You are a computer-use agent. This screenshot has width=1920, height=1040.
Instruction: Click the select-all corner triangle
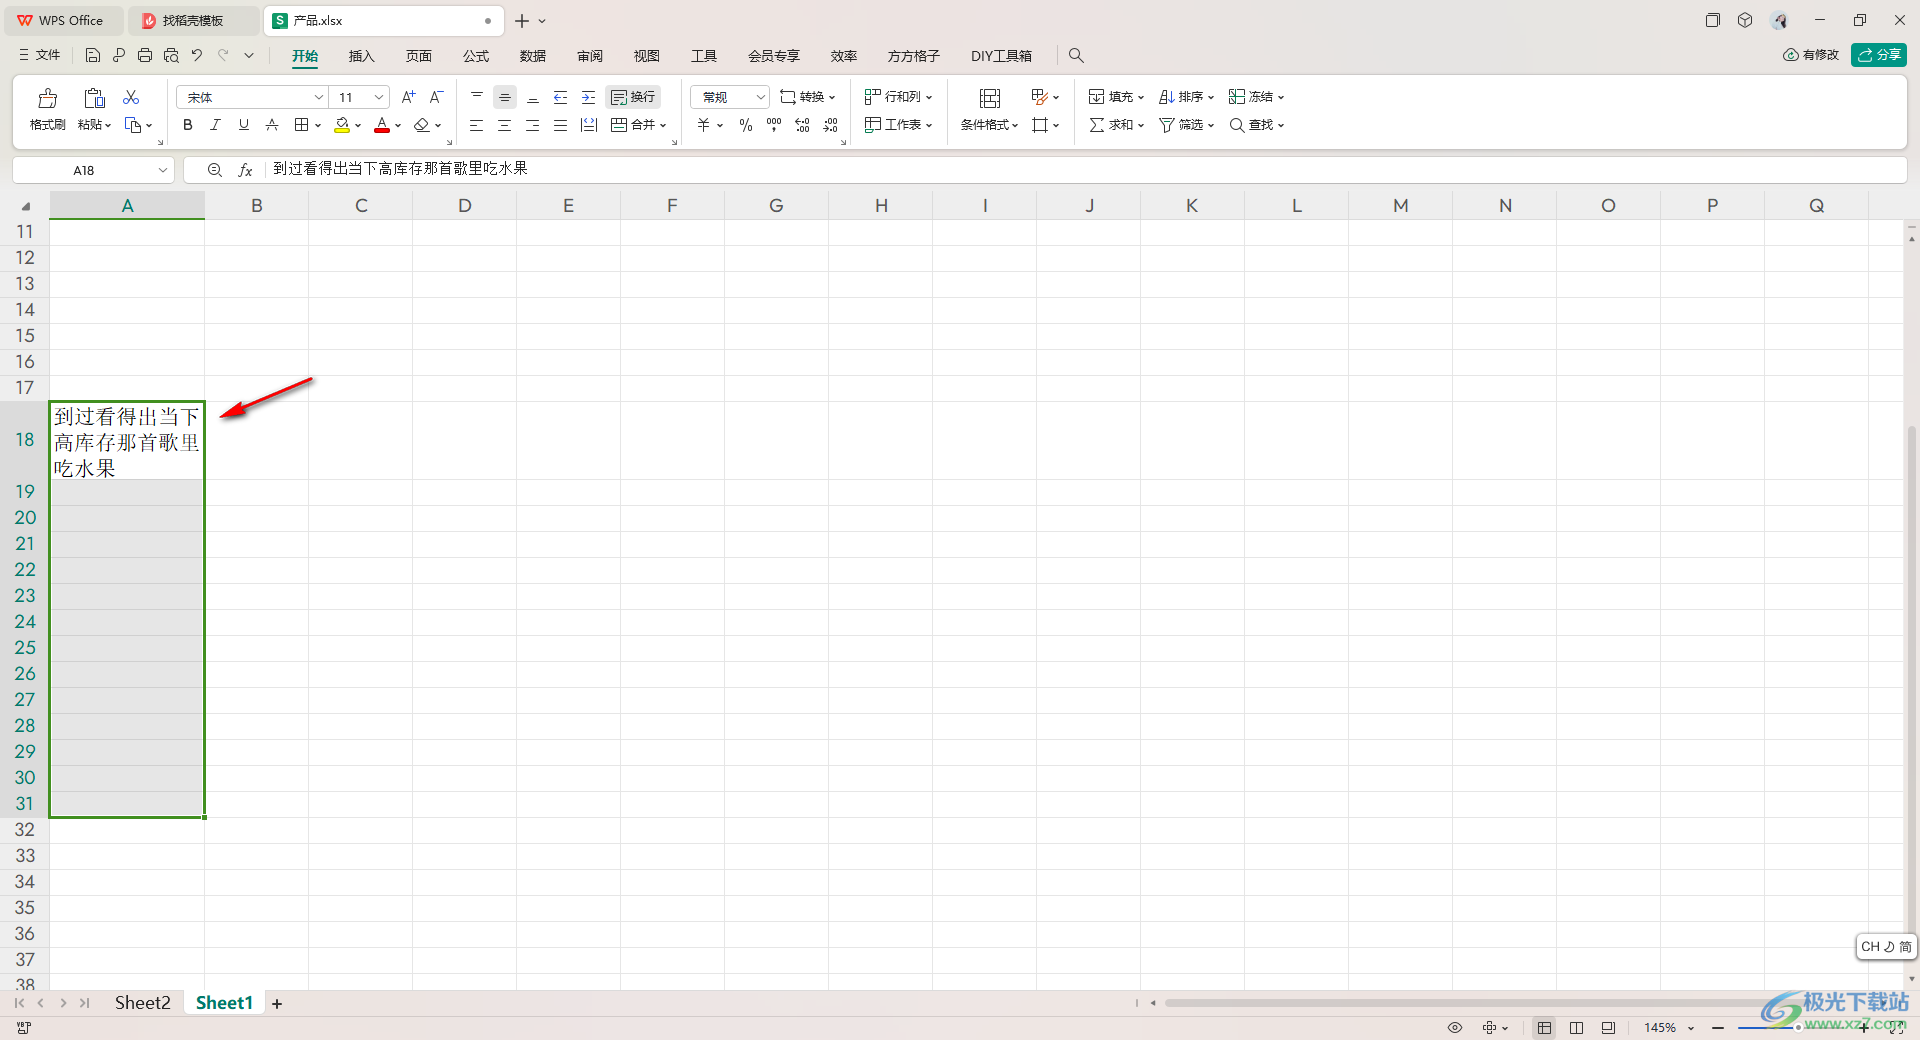25,206
